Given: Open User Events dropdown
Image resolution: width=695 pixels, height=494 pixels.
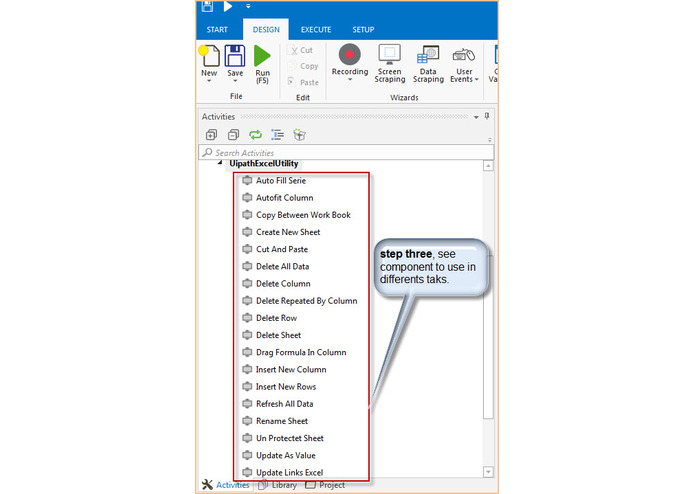Looking at the screenshot, I should click(x=464, y=63).
